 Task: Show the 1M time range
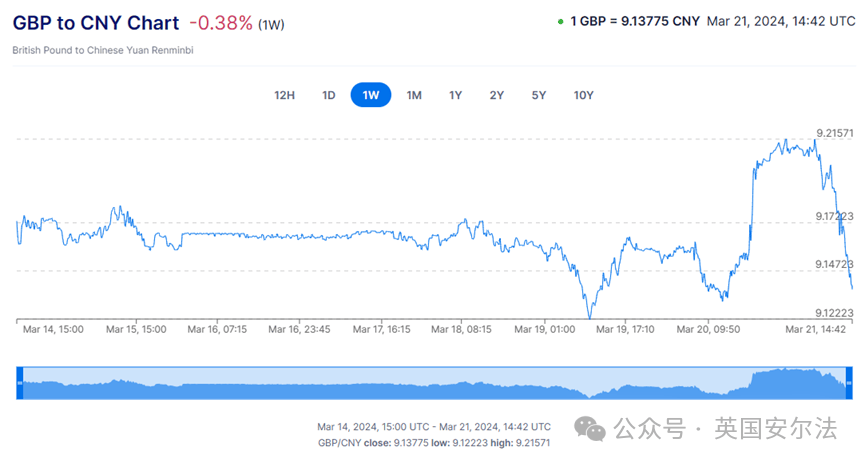pyautogui.click(x=414, y=95)
